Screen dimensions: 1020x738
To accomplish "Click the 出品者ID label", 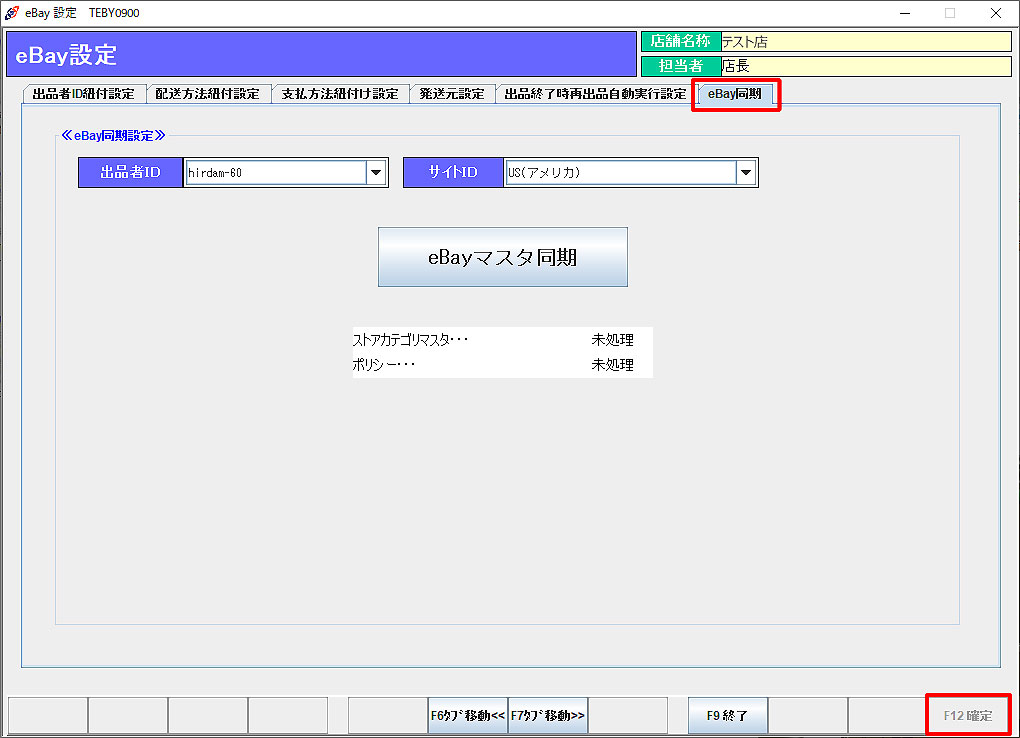I will tap(130, 172).
